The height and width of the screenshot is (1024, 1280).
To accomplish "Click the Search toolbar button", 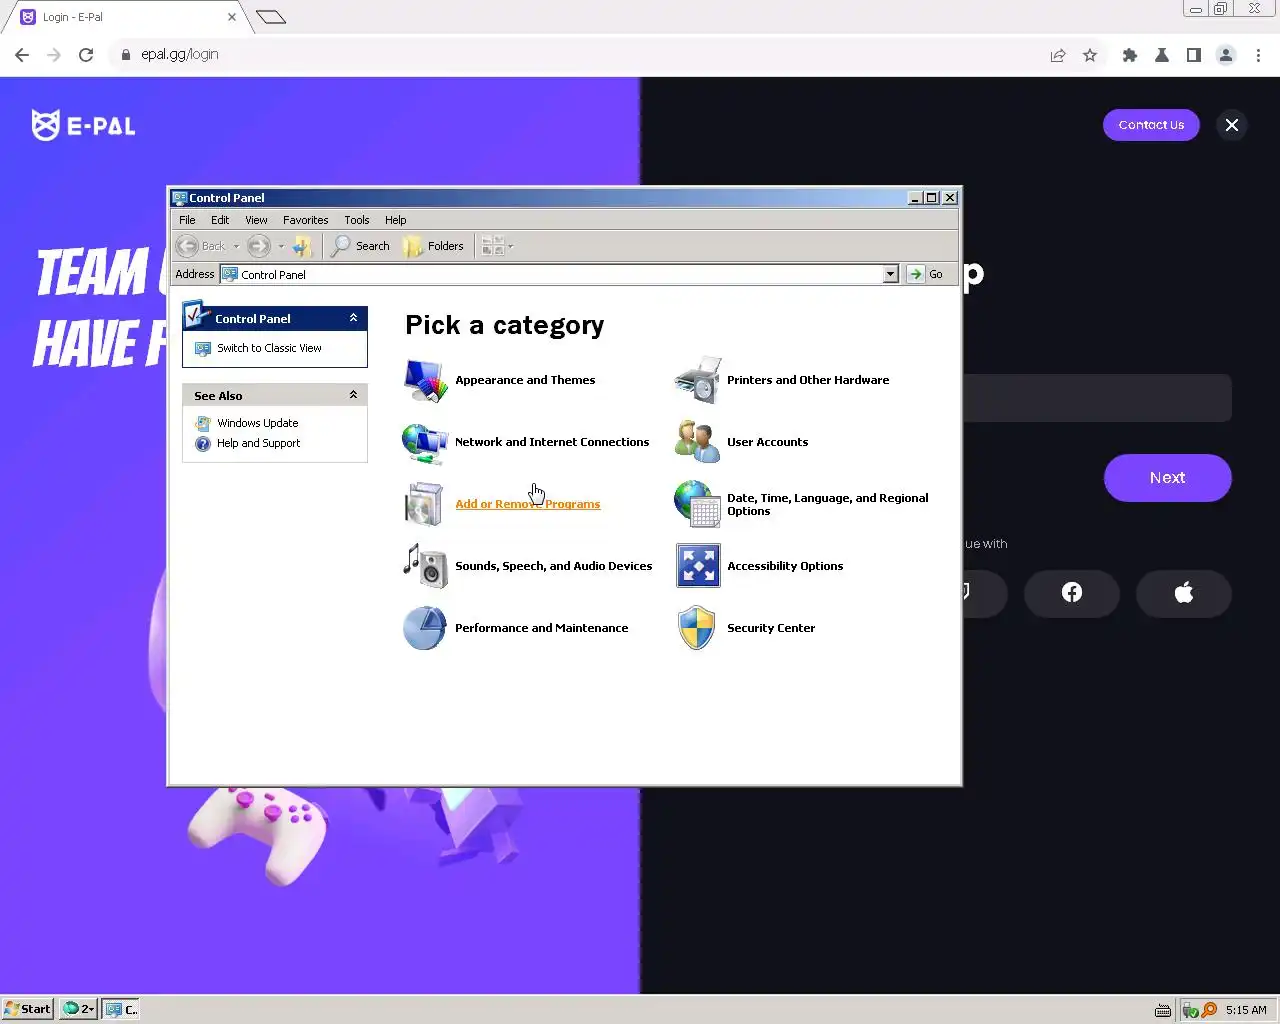I will (x=361, y=246).
